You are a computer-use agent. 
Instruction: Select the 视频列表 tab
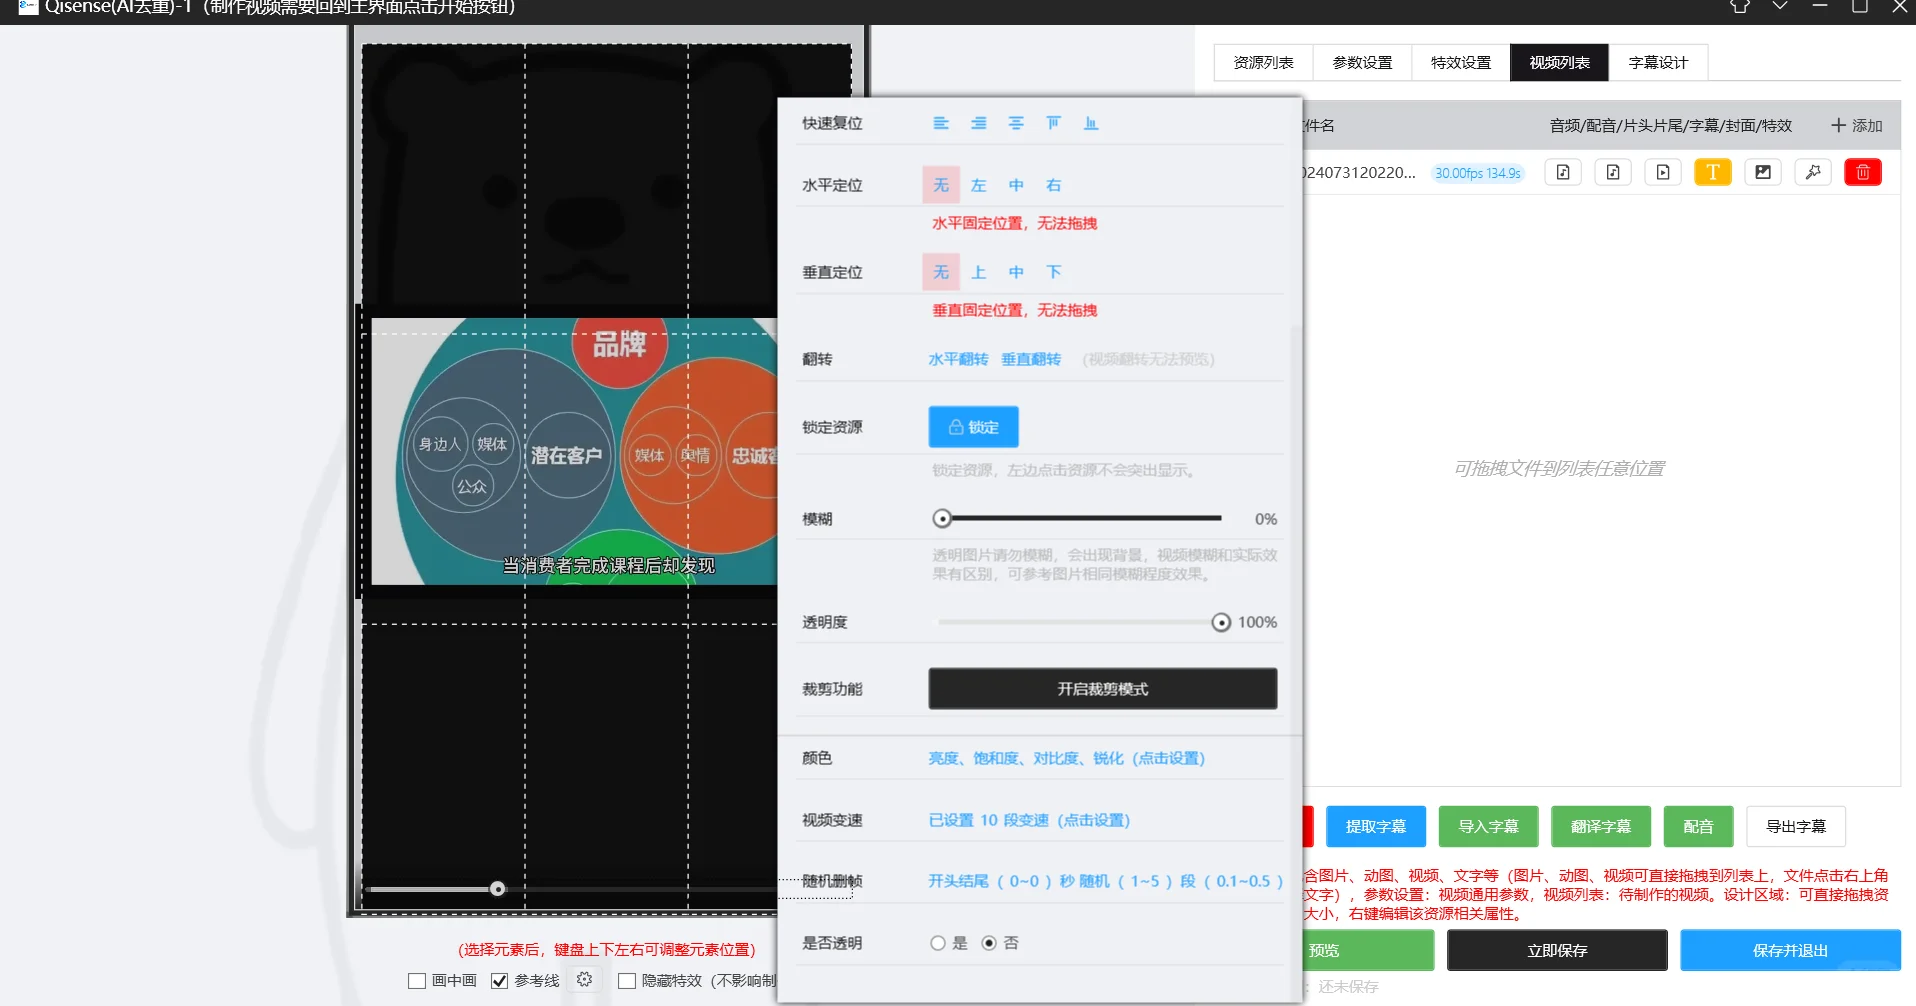point(1559,62)
